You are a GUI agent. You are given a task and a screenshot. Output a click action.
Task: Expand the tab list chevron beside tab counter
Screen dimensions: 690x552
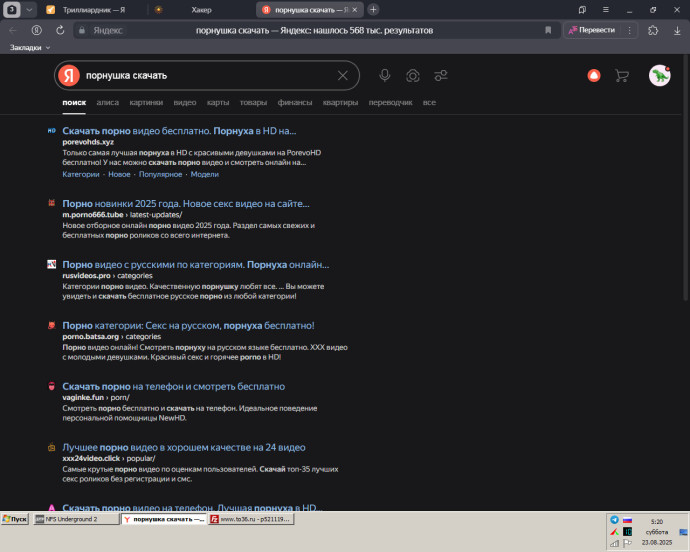click(x=29, y=10)
